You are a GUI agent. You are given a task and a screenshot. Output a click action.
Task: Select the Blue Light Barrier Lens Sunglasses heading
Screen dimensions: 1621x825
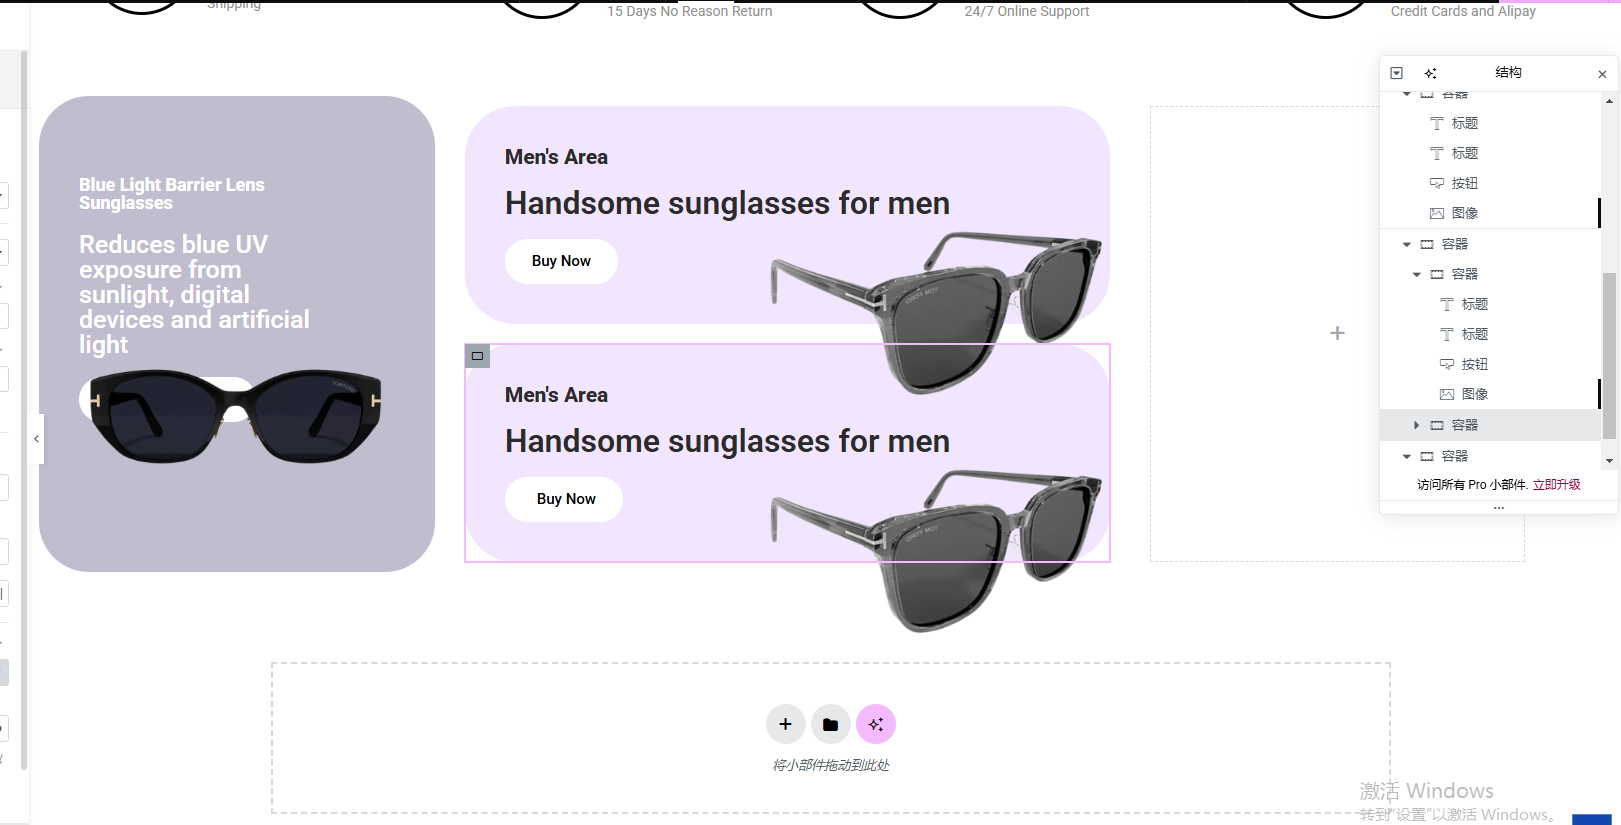(172, 194)
